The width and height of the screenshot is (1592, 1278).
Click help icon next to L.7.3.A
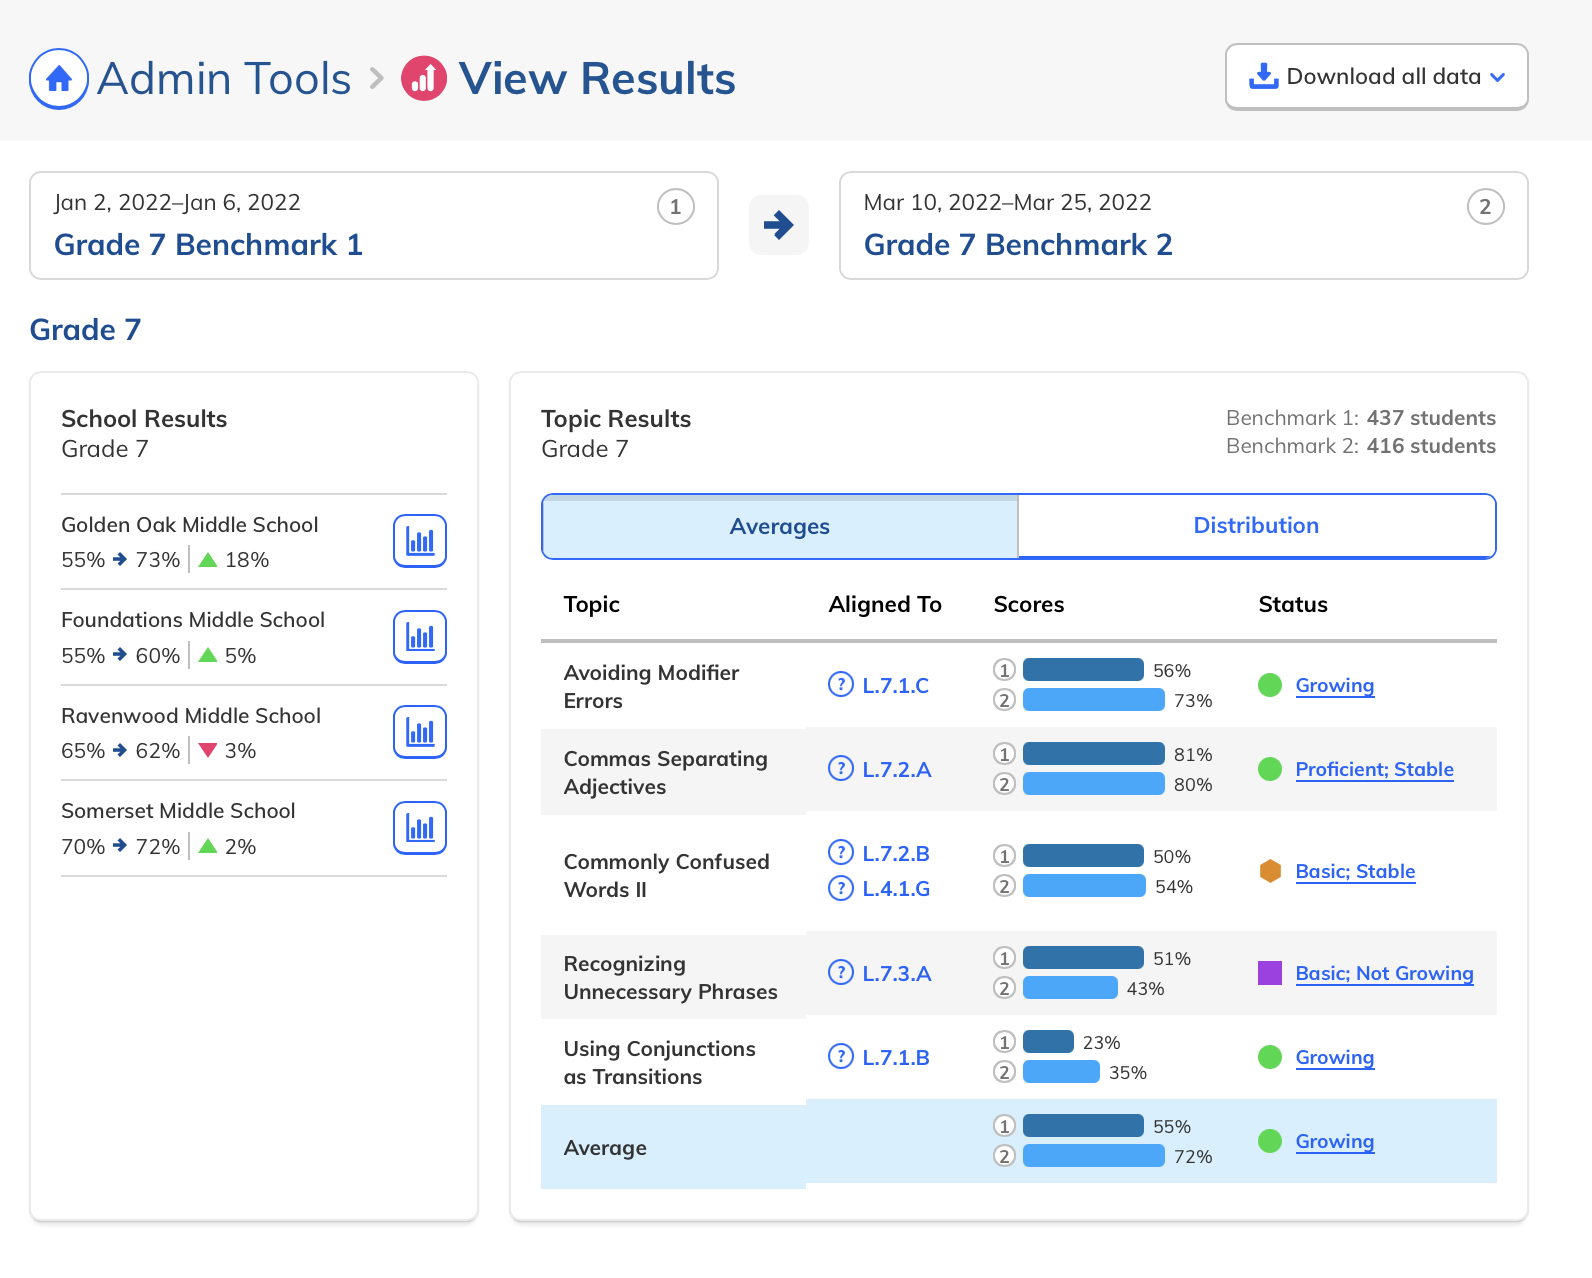click(841, 973)
